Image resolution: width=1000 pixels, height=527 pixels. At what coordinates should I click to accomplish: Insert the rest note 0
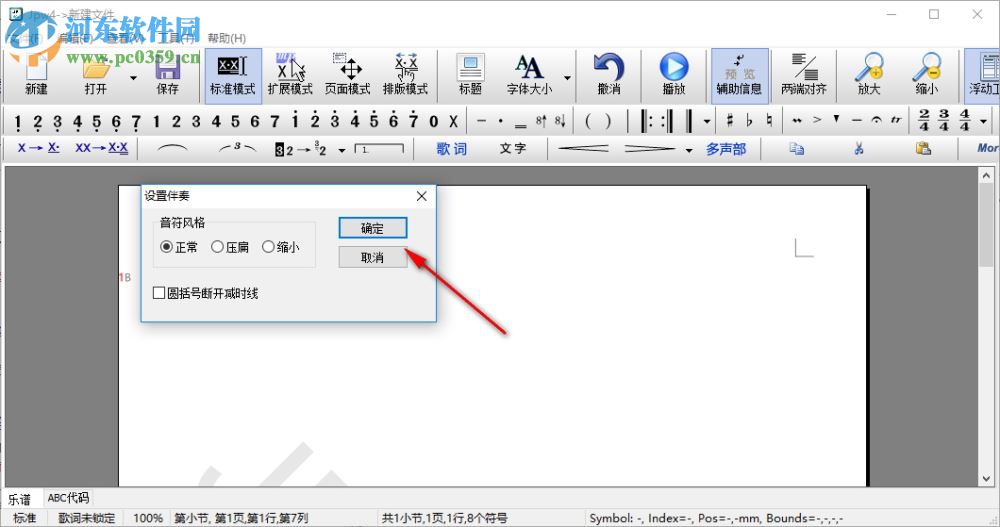pyautogui.click(x=434, y=121)
